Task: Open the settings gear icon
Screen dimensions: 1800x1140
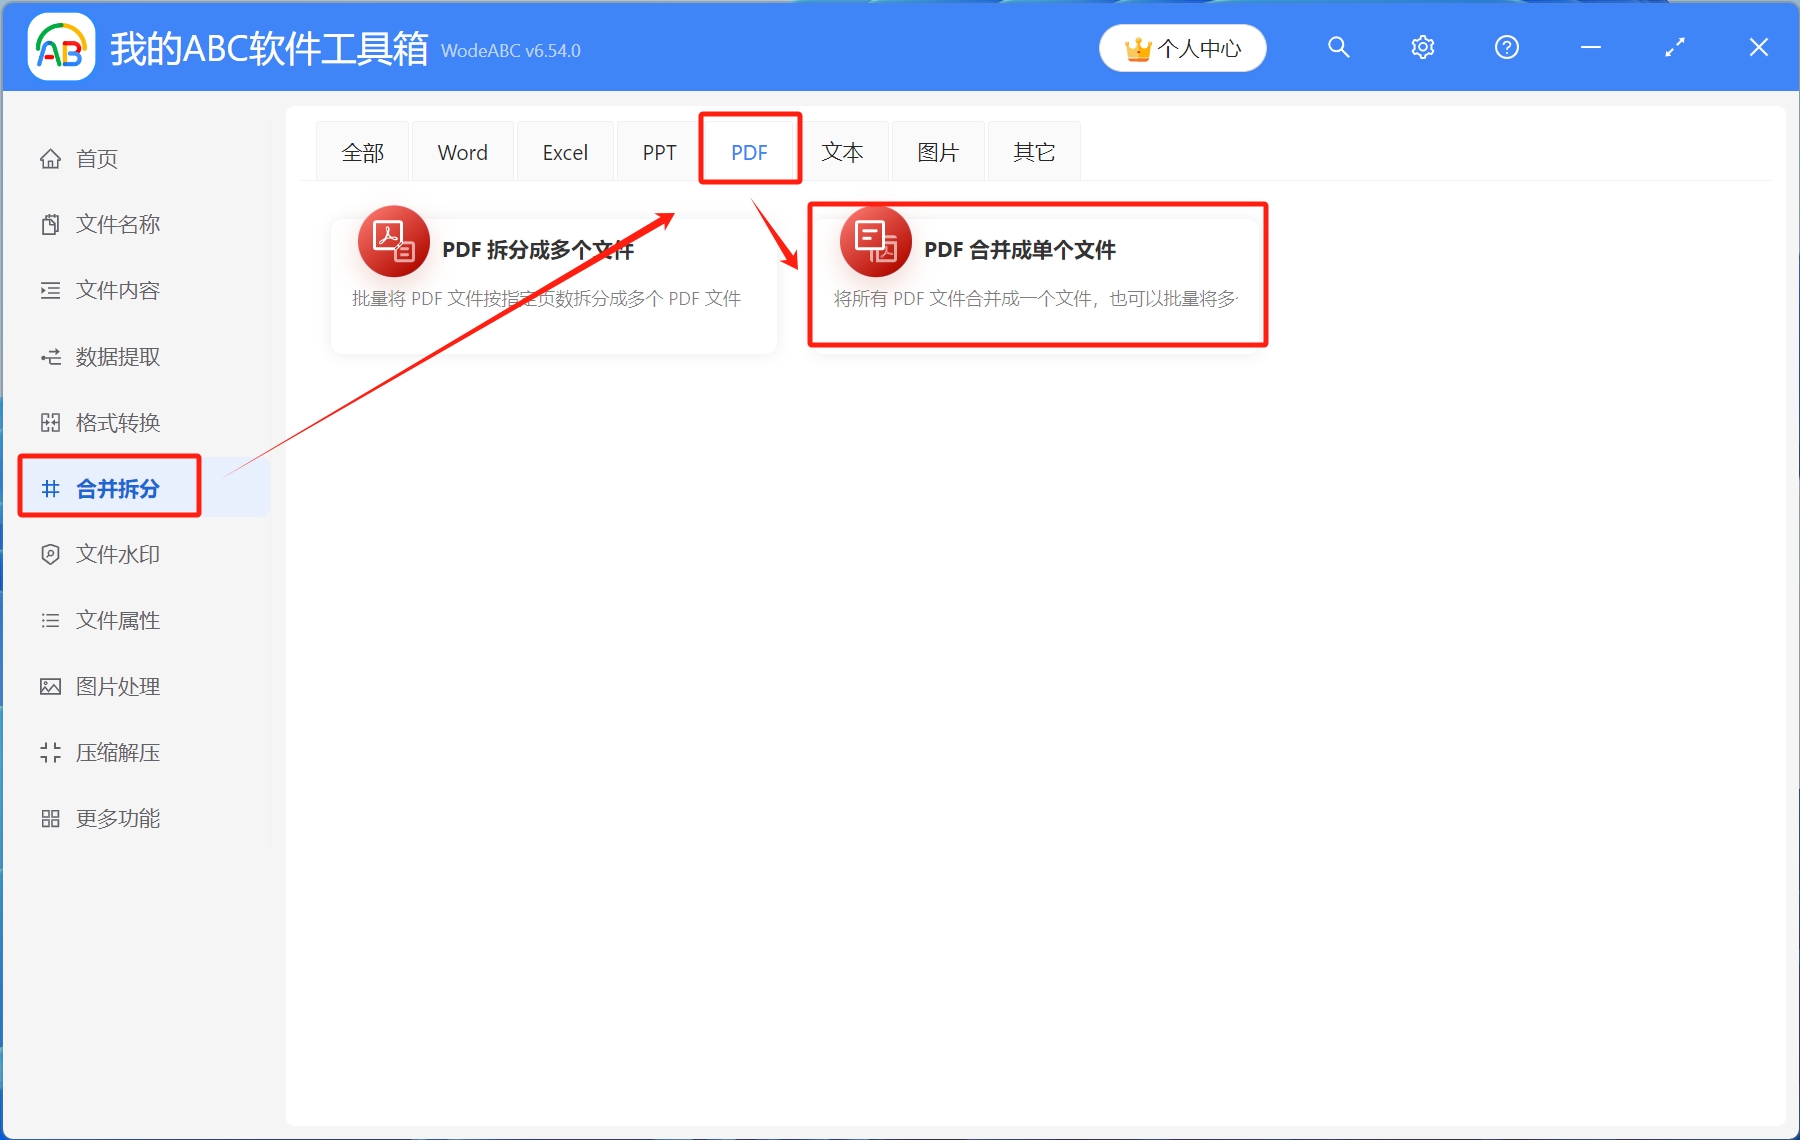Action: point(1422,47)
